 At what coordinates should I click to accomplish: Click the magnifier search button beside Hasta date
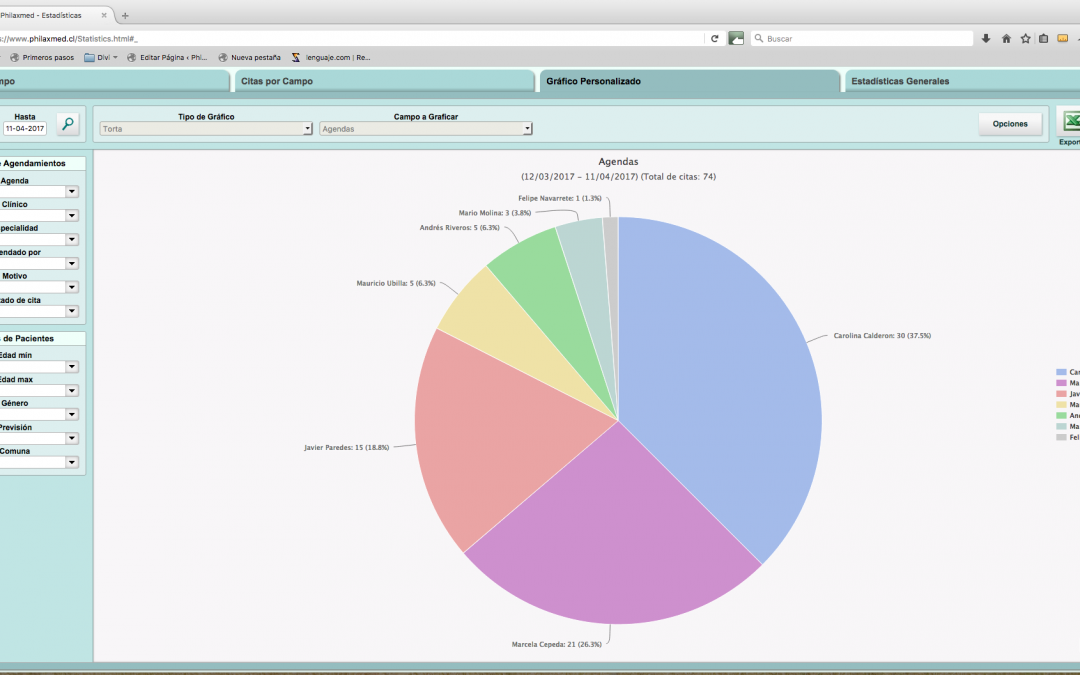click(68, 124)
